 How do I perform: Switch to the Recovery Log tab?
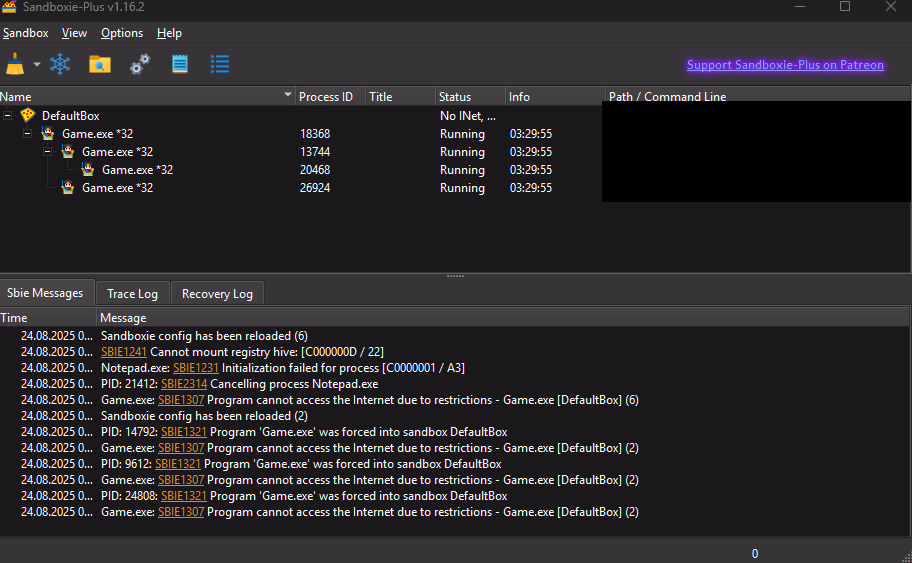click(x=217, y=294)
